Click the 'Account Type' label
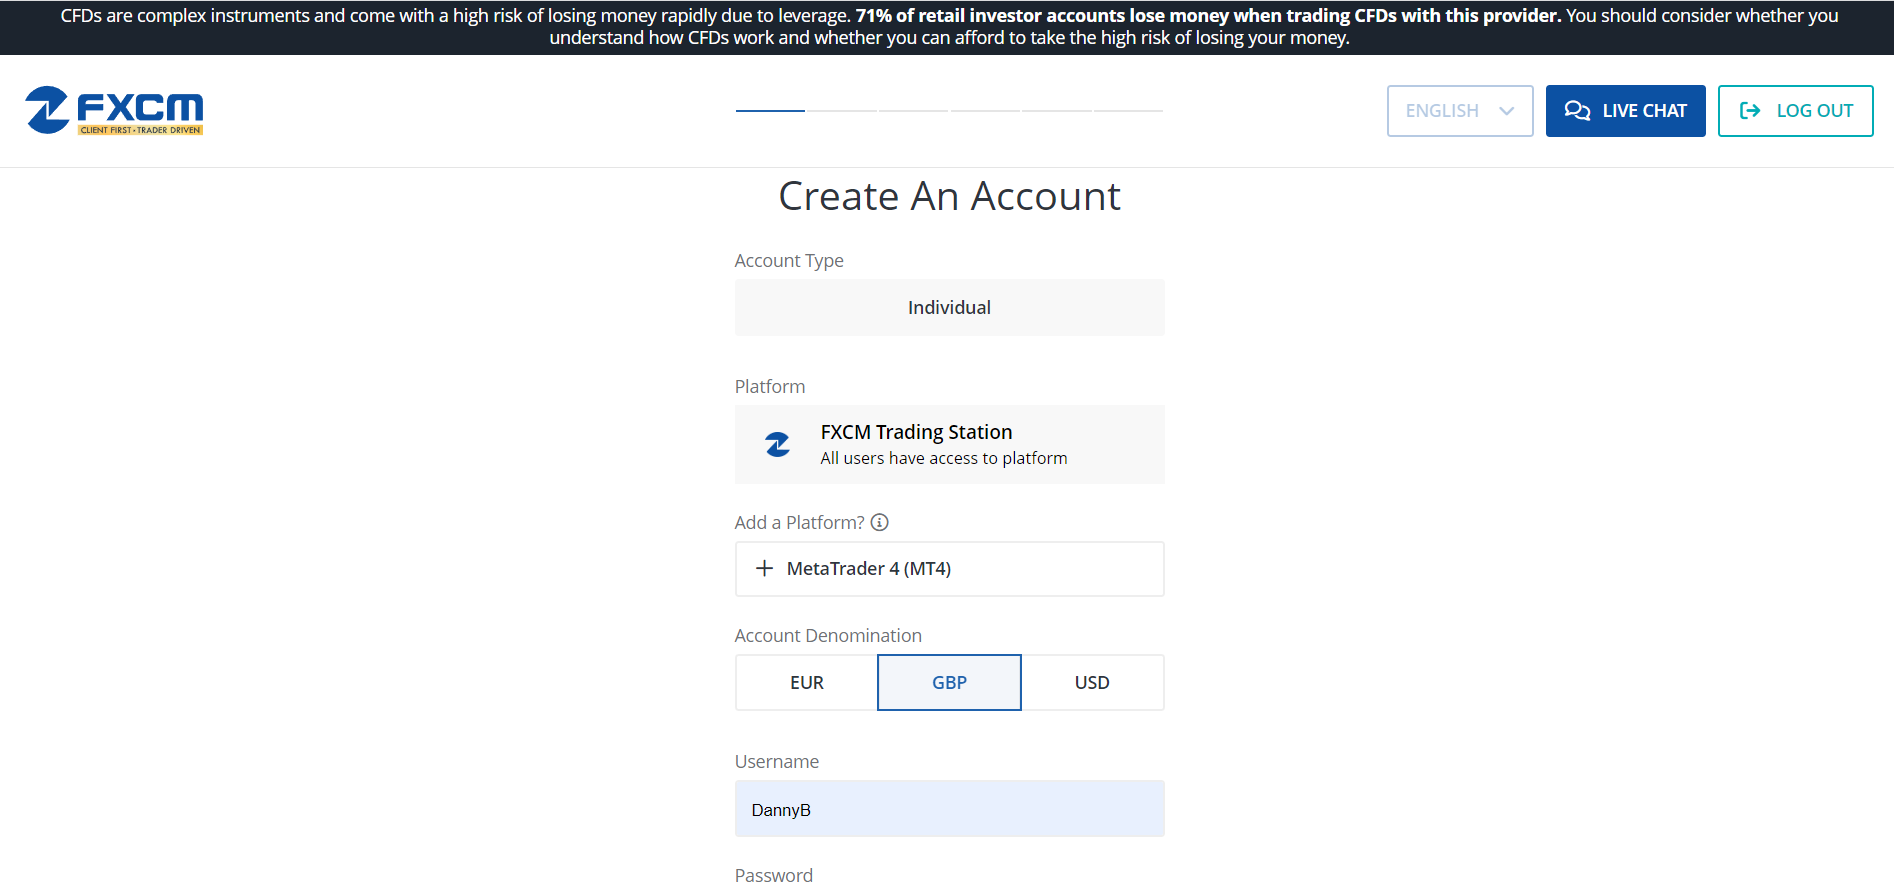1894x892 pixels. (x=789, y=261)
